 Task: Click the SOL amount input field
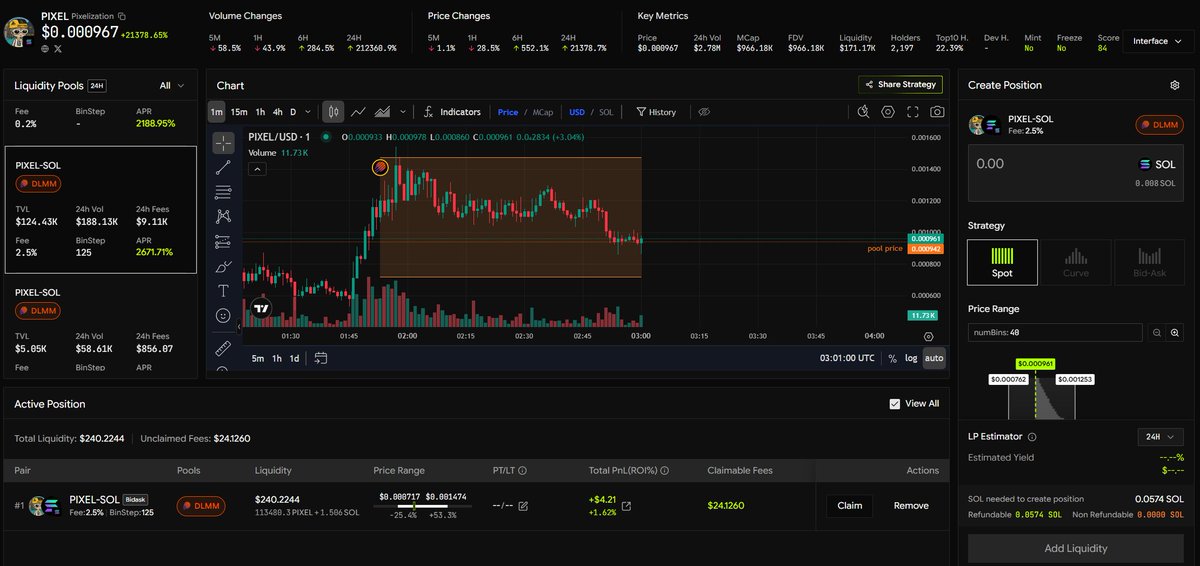pos(1076,174)
